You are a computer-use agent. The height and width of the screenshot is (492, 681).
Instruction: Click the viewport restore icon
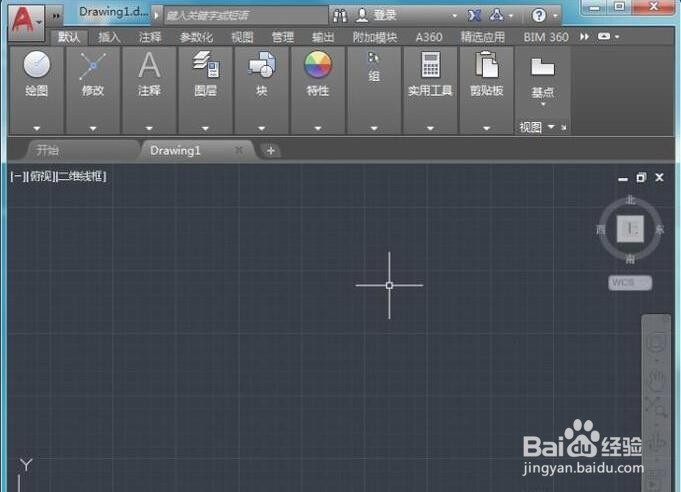641,178
